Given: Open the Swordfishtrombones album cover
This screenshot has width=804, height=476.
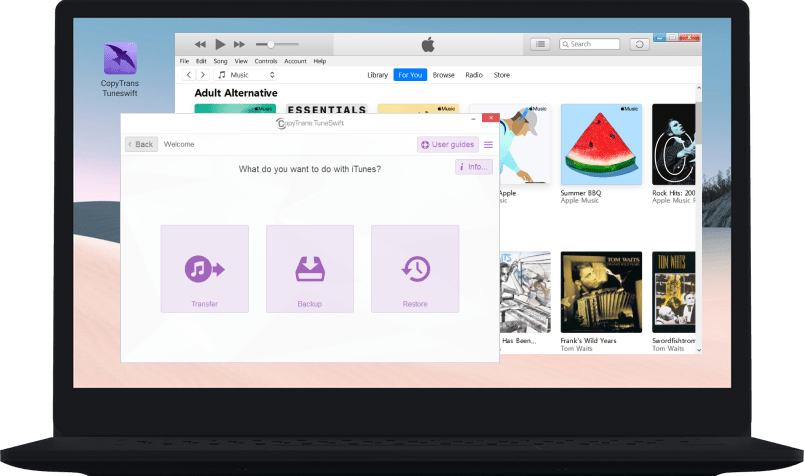Looking at the screenshot, I should 673,292.
